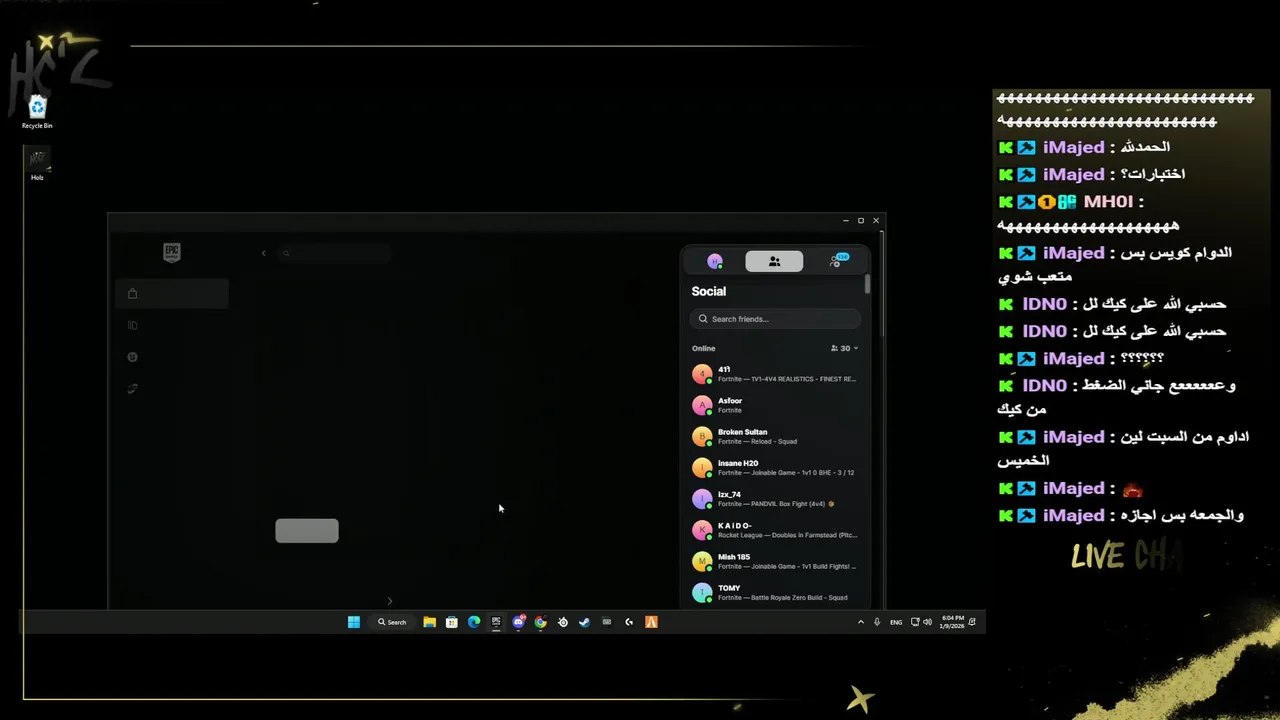The image size is (1280, 720).
Task: Select friend Izx_74
Action: click(x=775, y=499)
